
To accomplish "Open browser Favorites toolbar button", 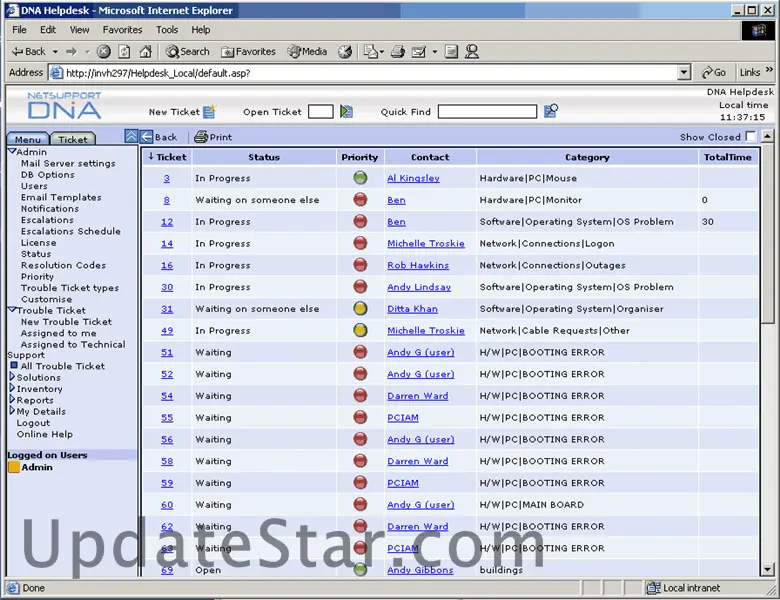I will tap(248, 51).
